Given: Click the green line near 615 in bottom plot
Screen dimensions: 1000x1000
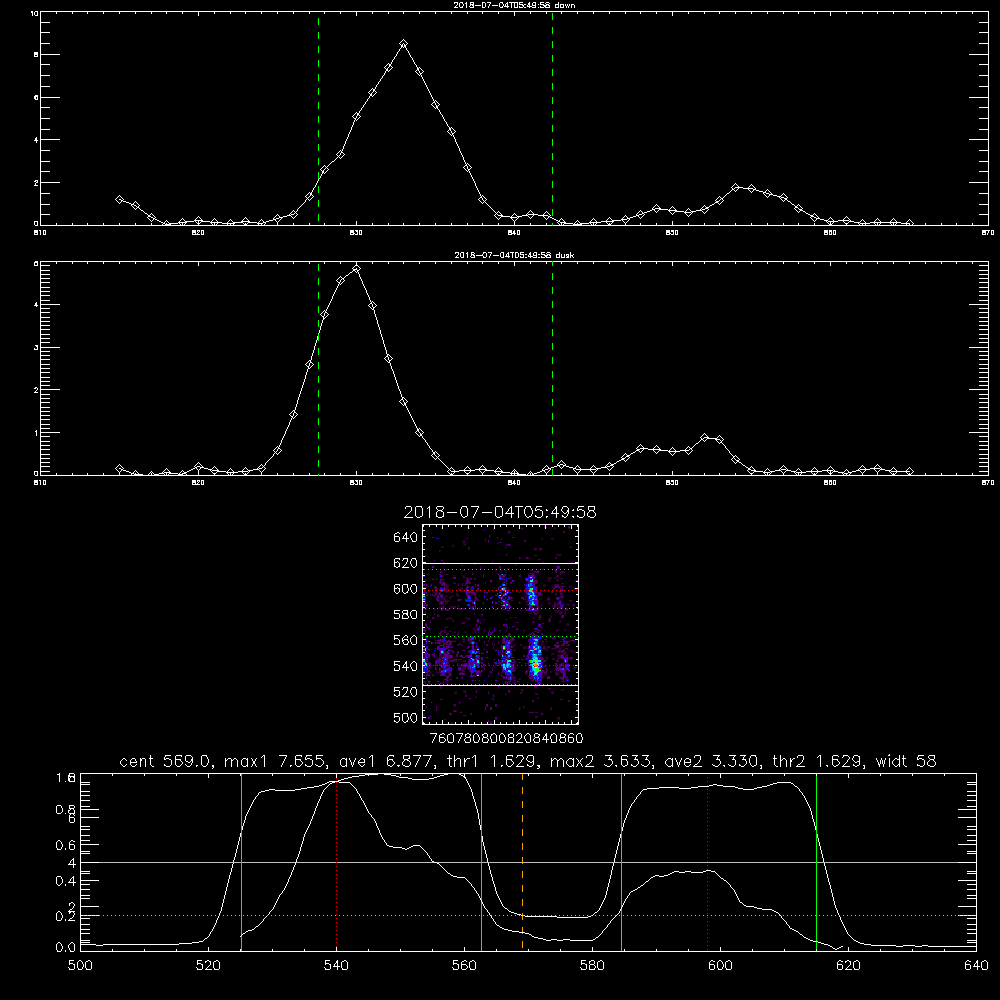Looking at the screenshot, I should [x=816, y=862].
